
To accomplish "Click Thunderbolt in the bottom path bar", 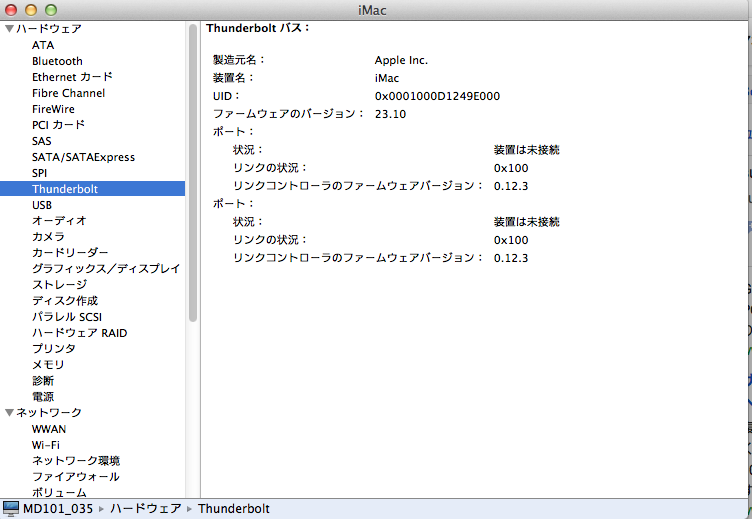I will coord(234,509).
